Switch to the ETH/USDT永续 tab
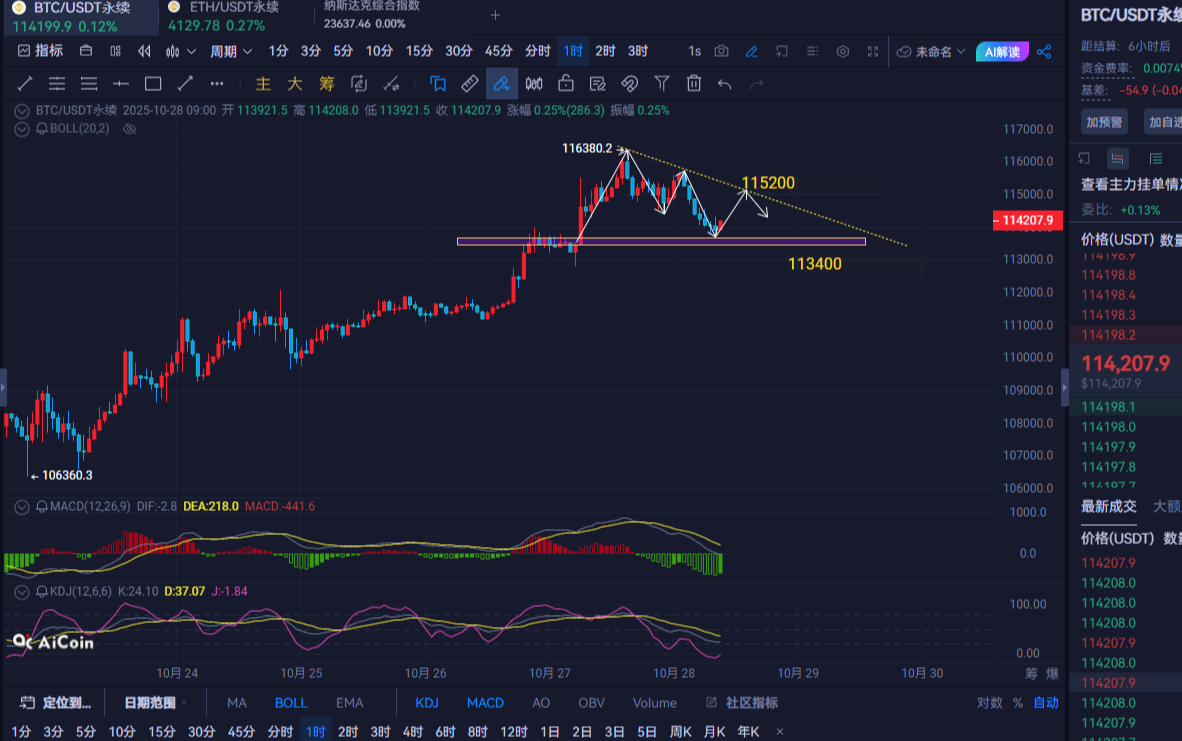 pyautogui.click(x=223, y=8)
